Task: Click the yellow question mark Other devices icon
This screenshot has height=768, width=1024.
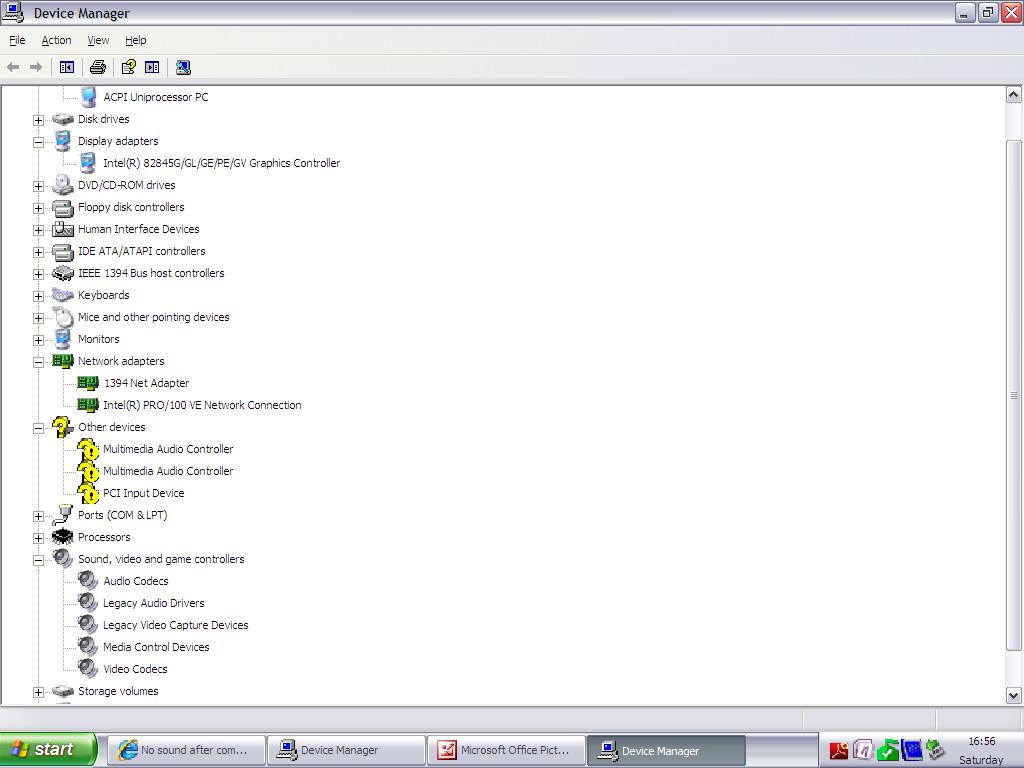Action: pyautogui.click(x=62, y=427)
